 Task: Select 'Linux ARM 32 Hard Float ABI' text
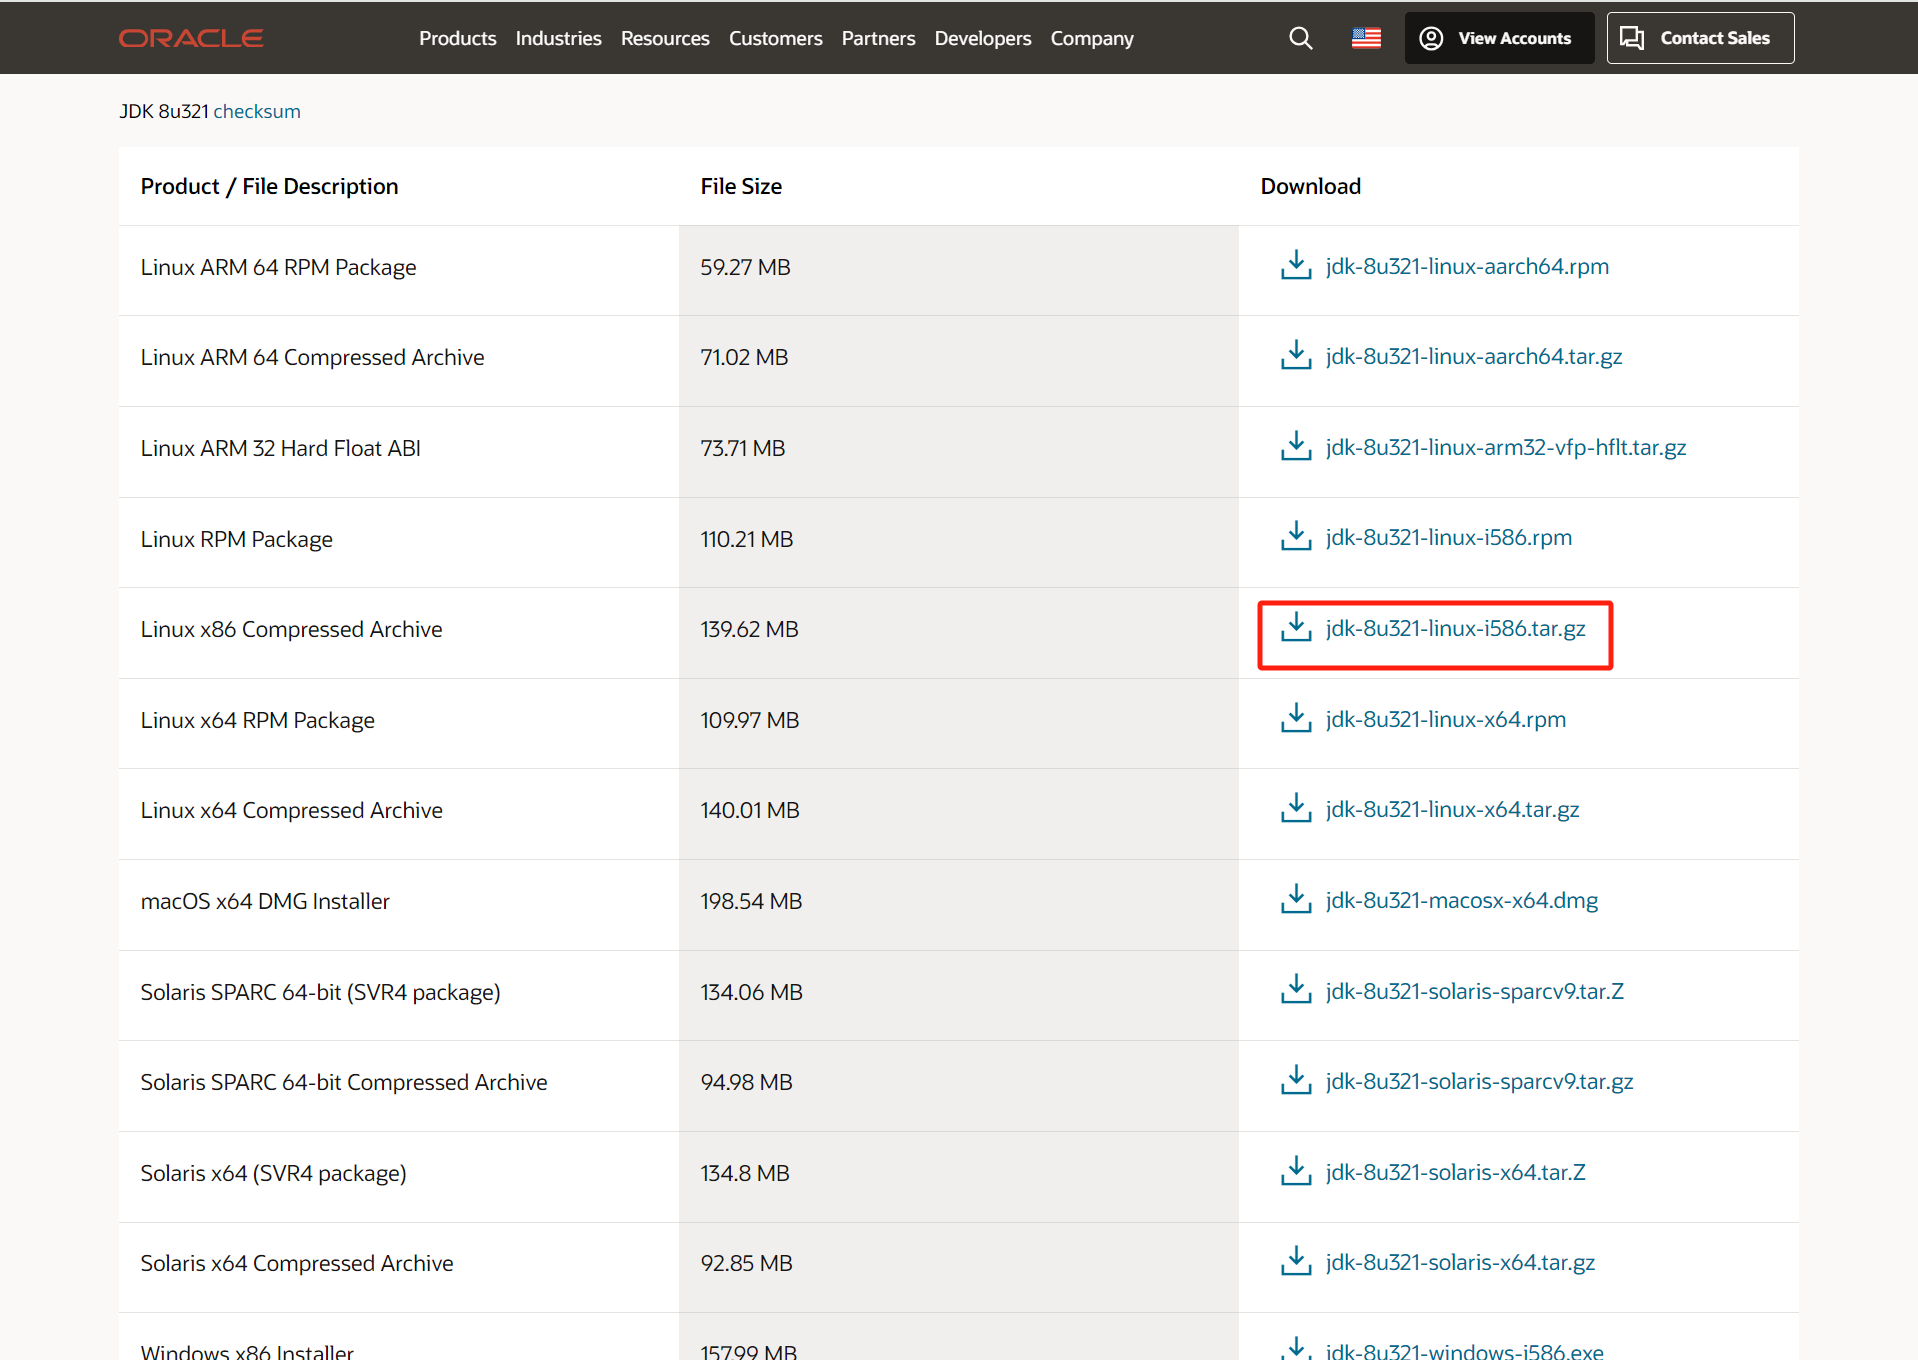tap(280, 448)
